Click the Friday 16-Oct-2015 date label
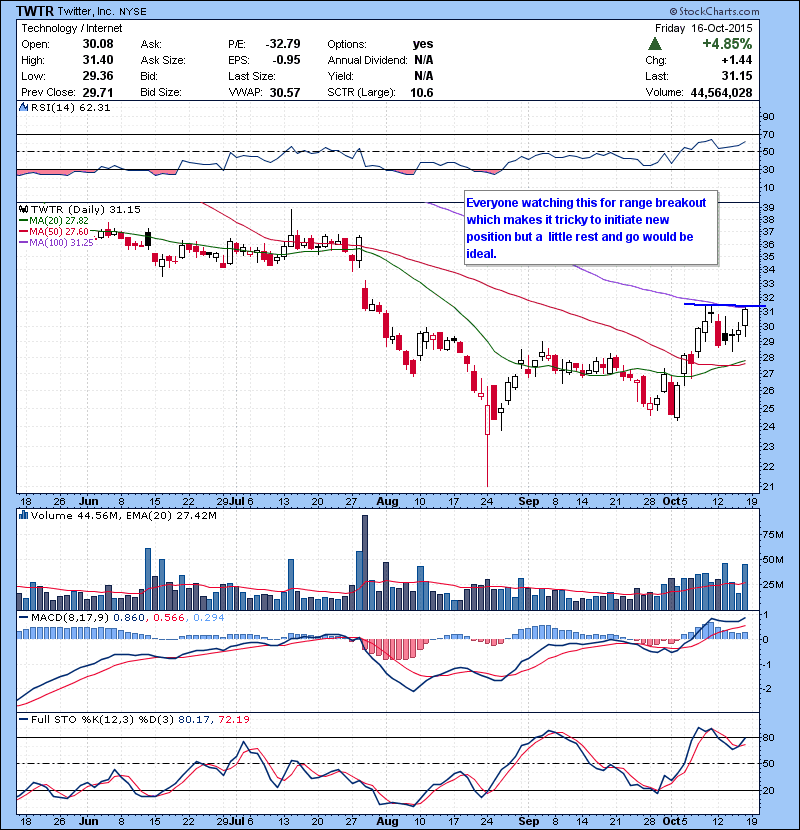 coord(703,28)
